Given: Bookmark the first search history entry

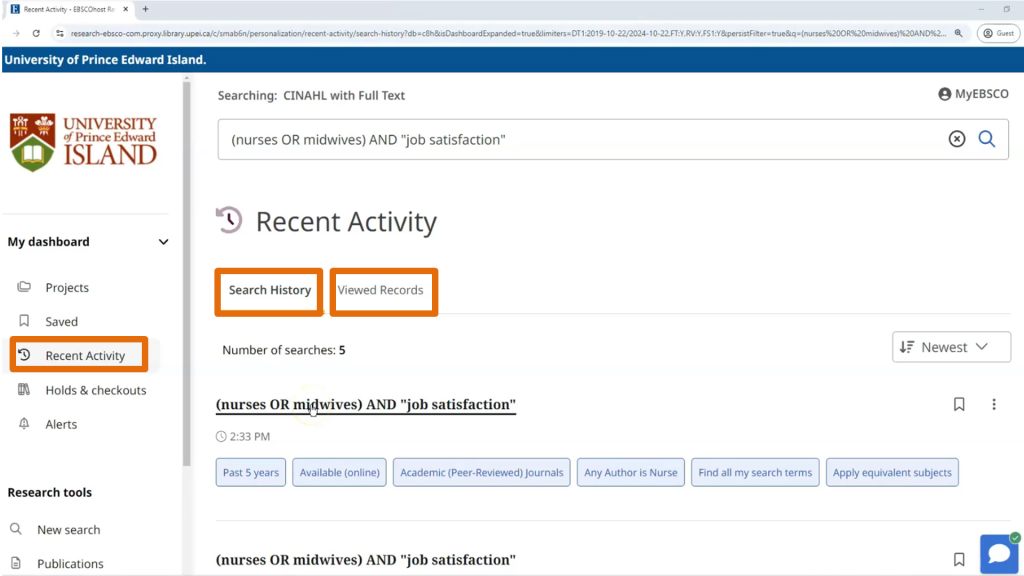Looking at the screenshot, I should (959, 404).
